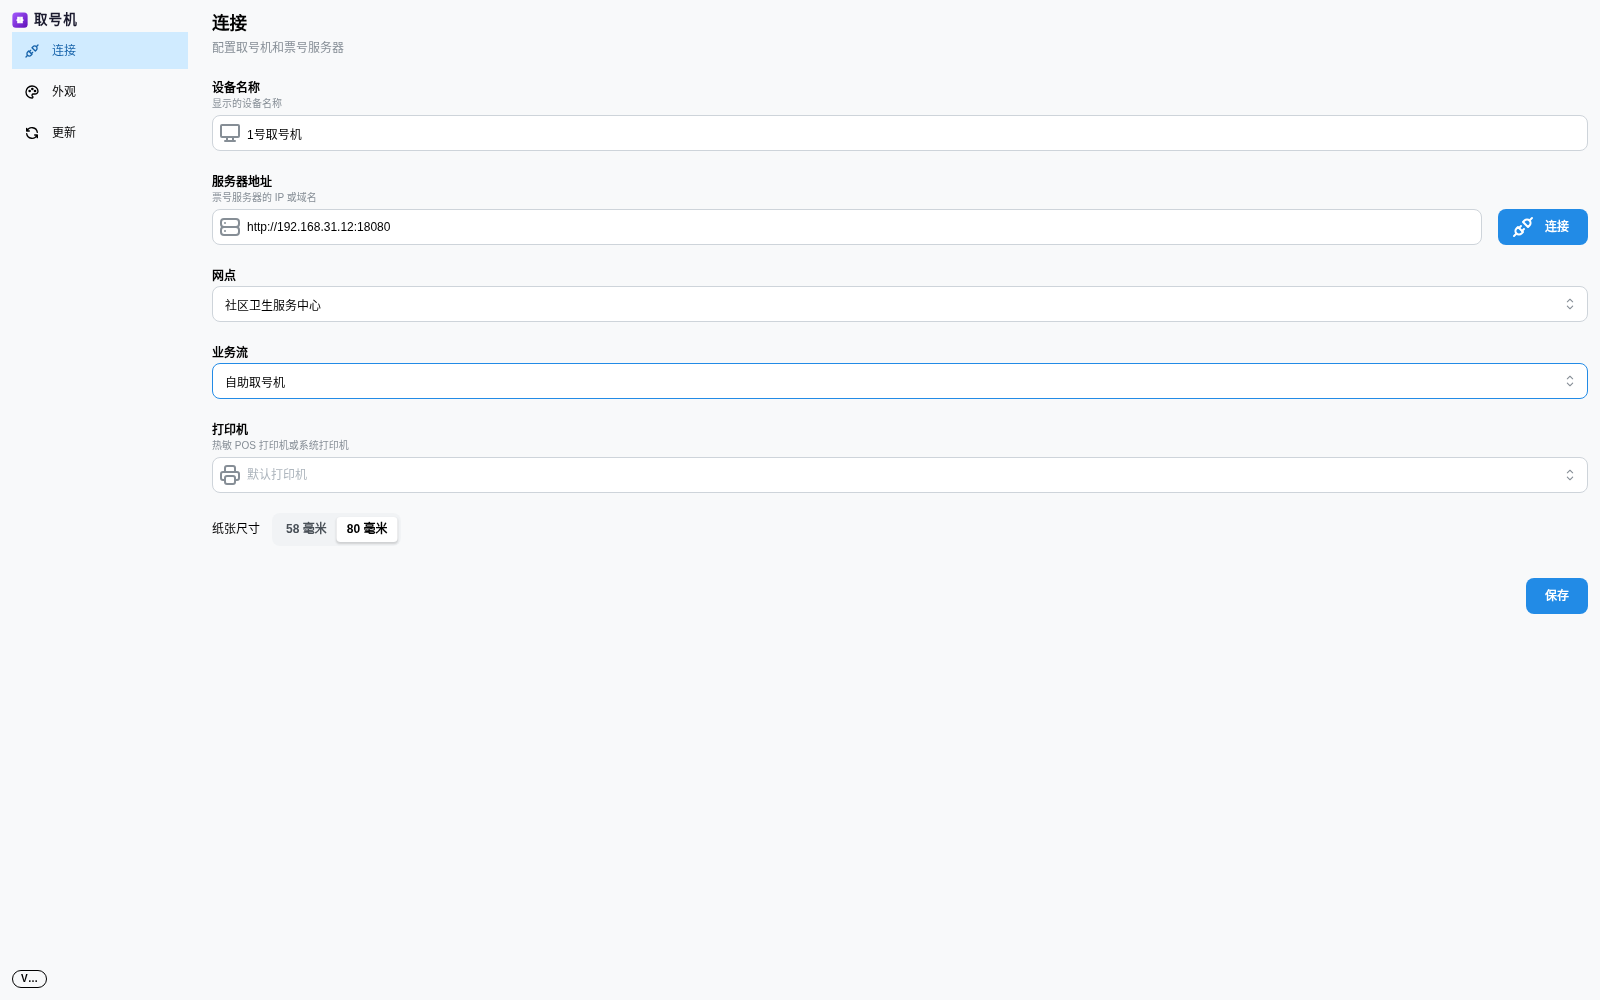
Task: Click the blue 连接 button next to server address
Action: (x=1543, y=227)
